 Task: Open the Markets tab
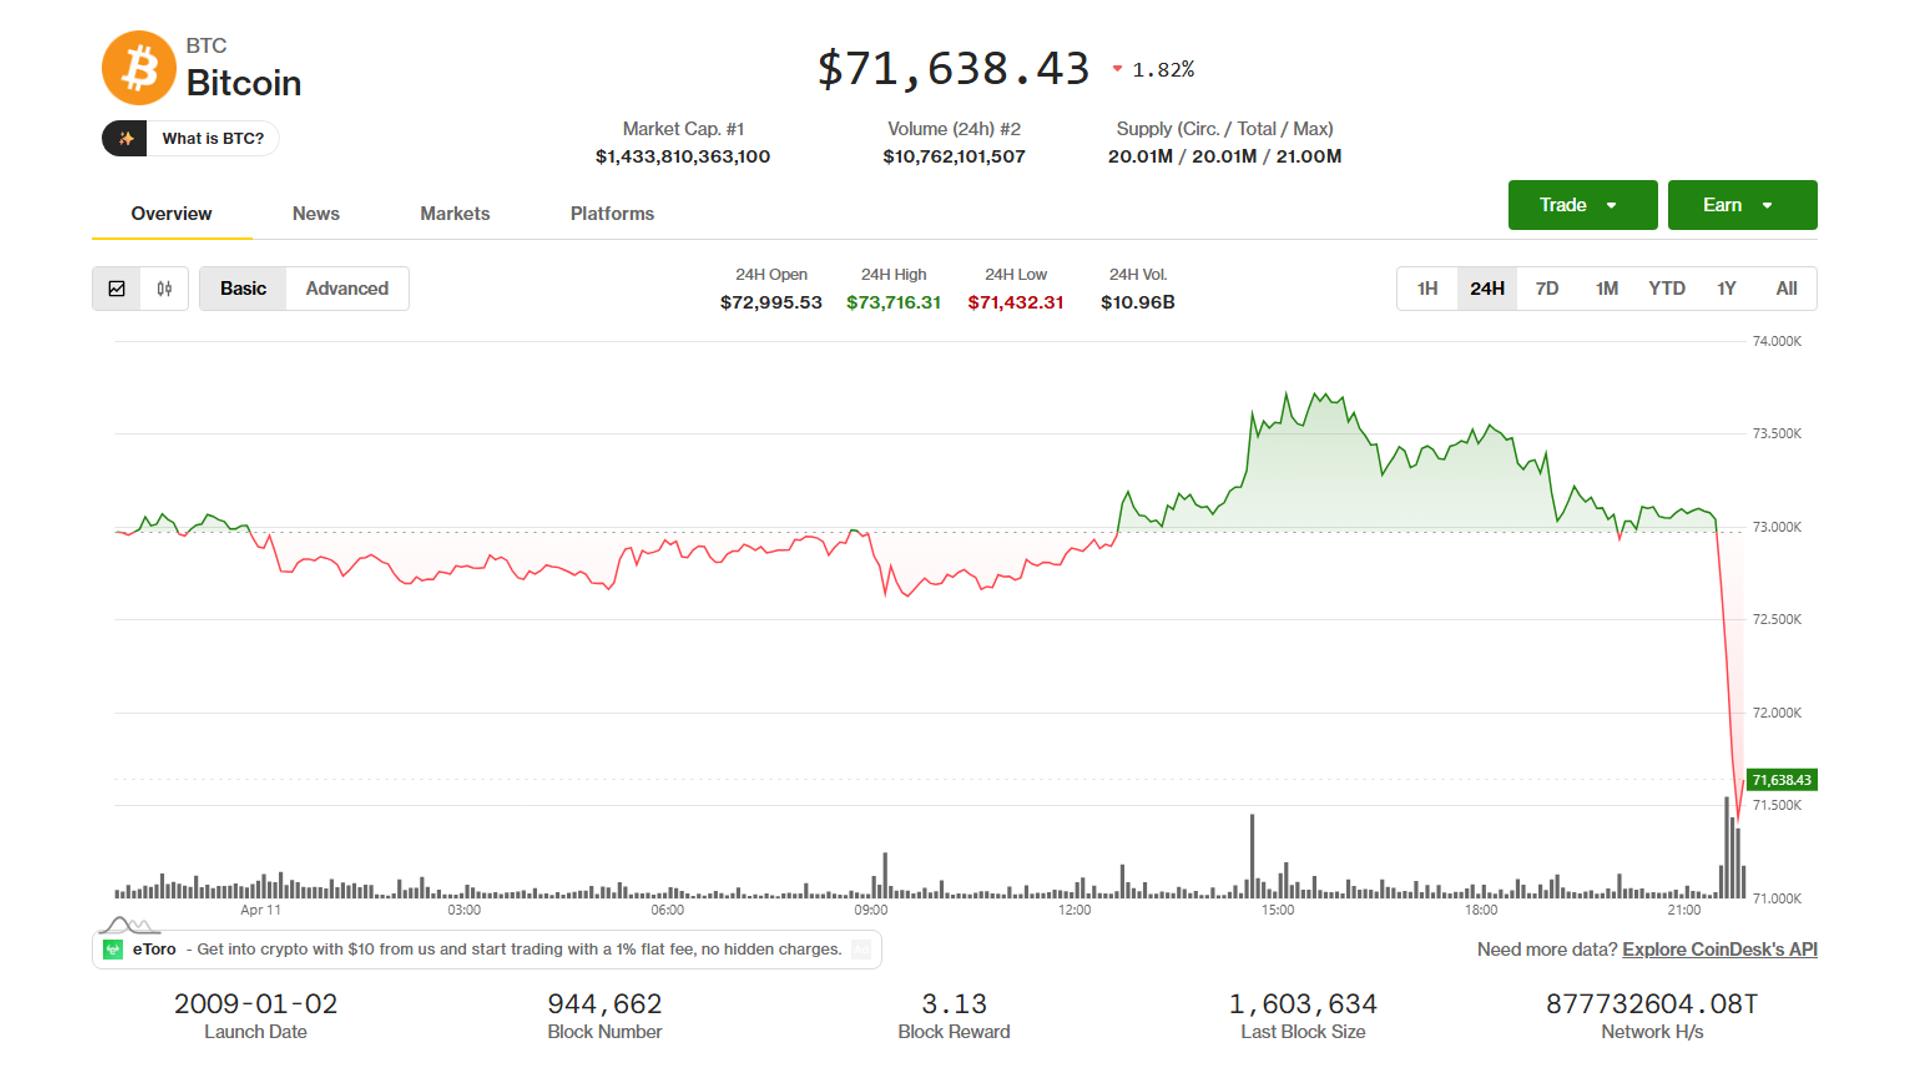455,213
